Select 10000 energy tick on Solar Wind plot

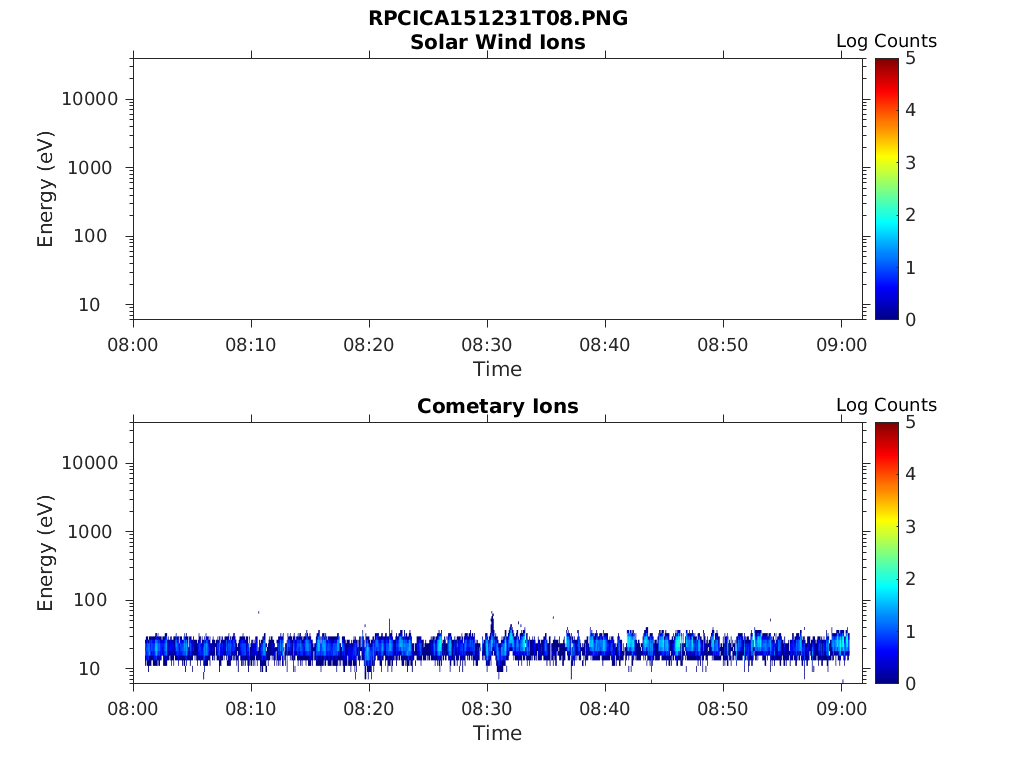[90, 99]
